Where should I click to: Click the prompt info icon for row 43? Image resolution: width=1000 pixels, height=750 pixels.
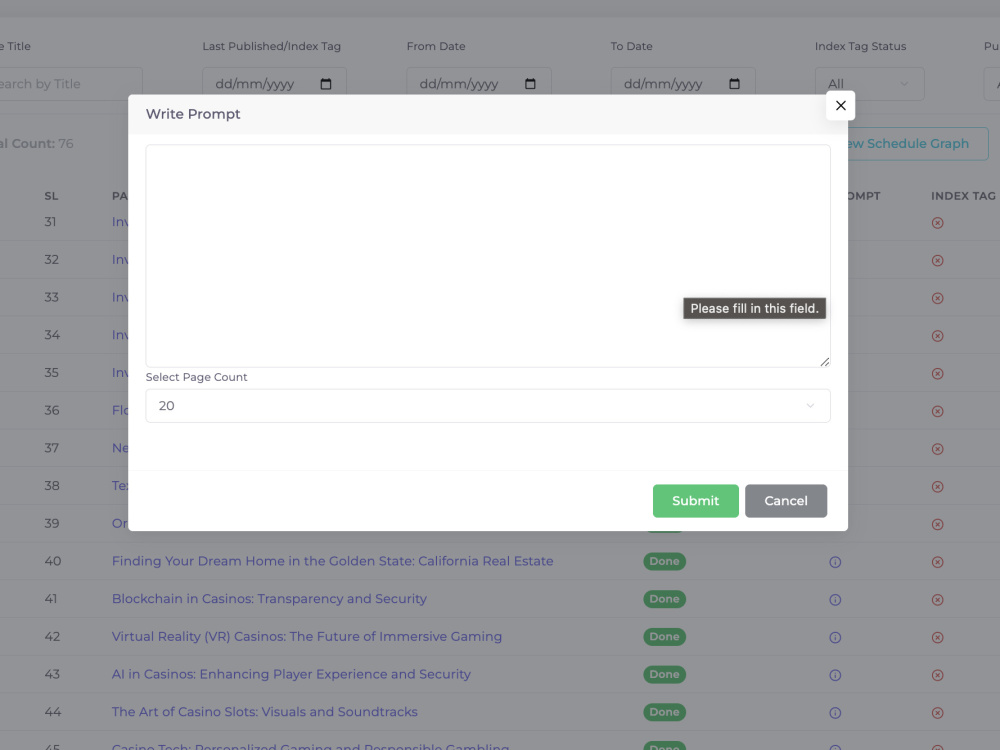(835, 675)
